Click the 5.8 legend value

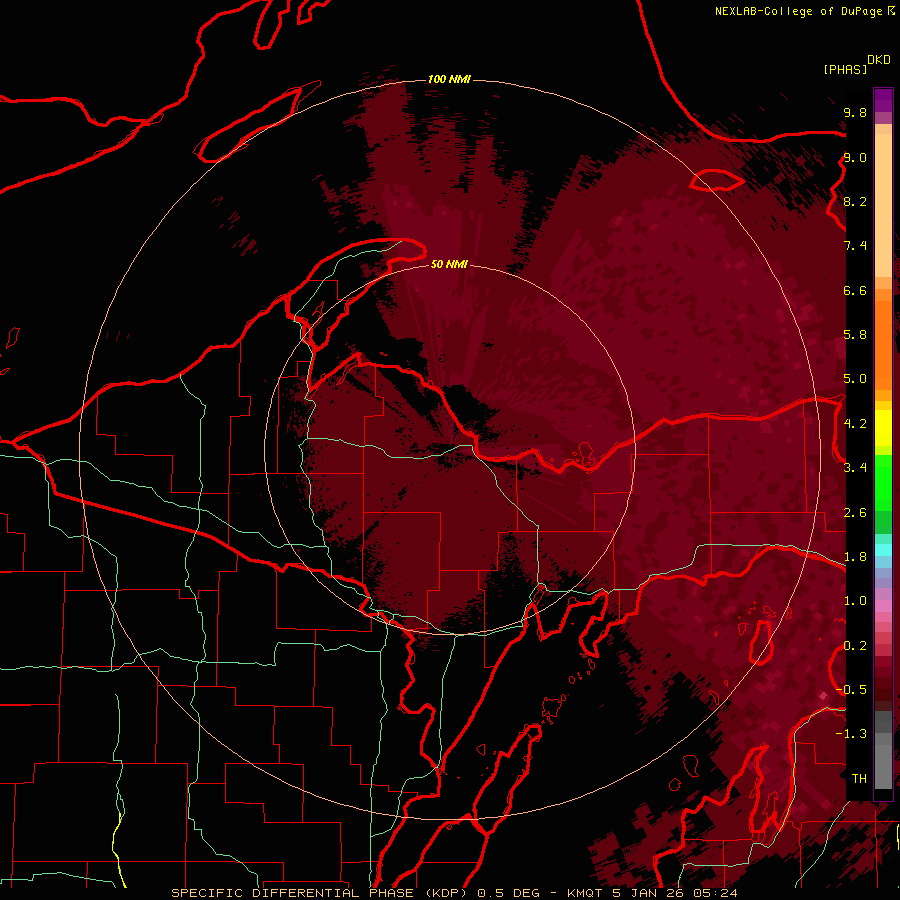[x=855, y=335]
